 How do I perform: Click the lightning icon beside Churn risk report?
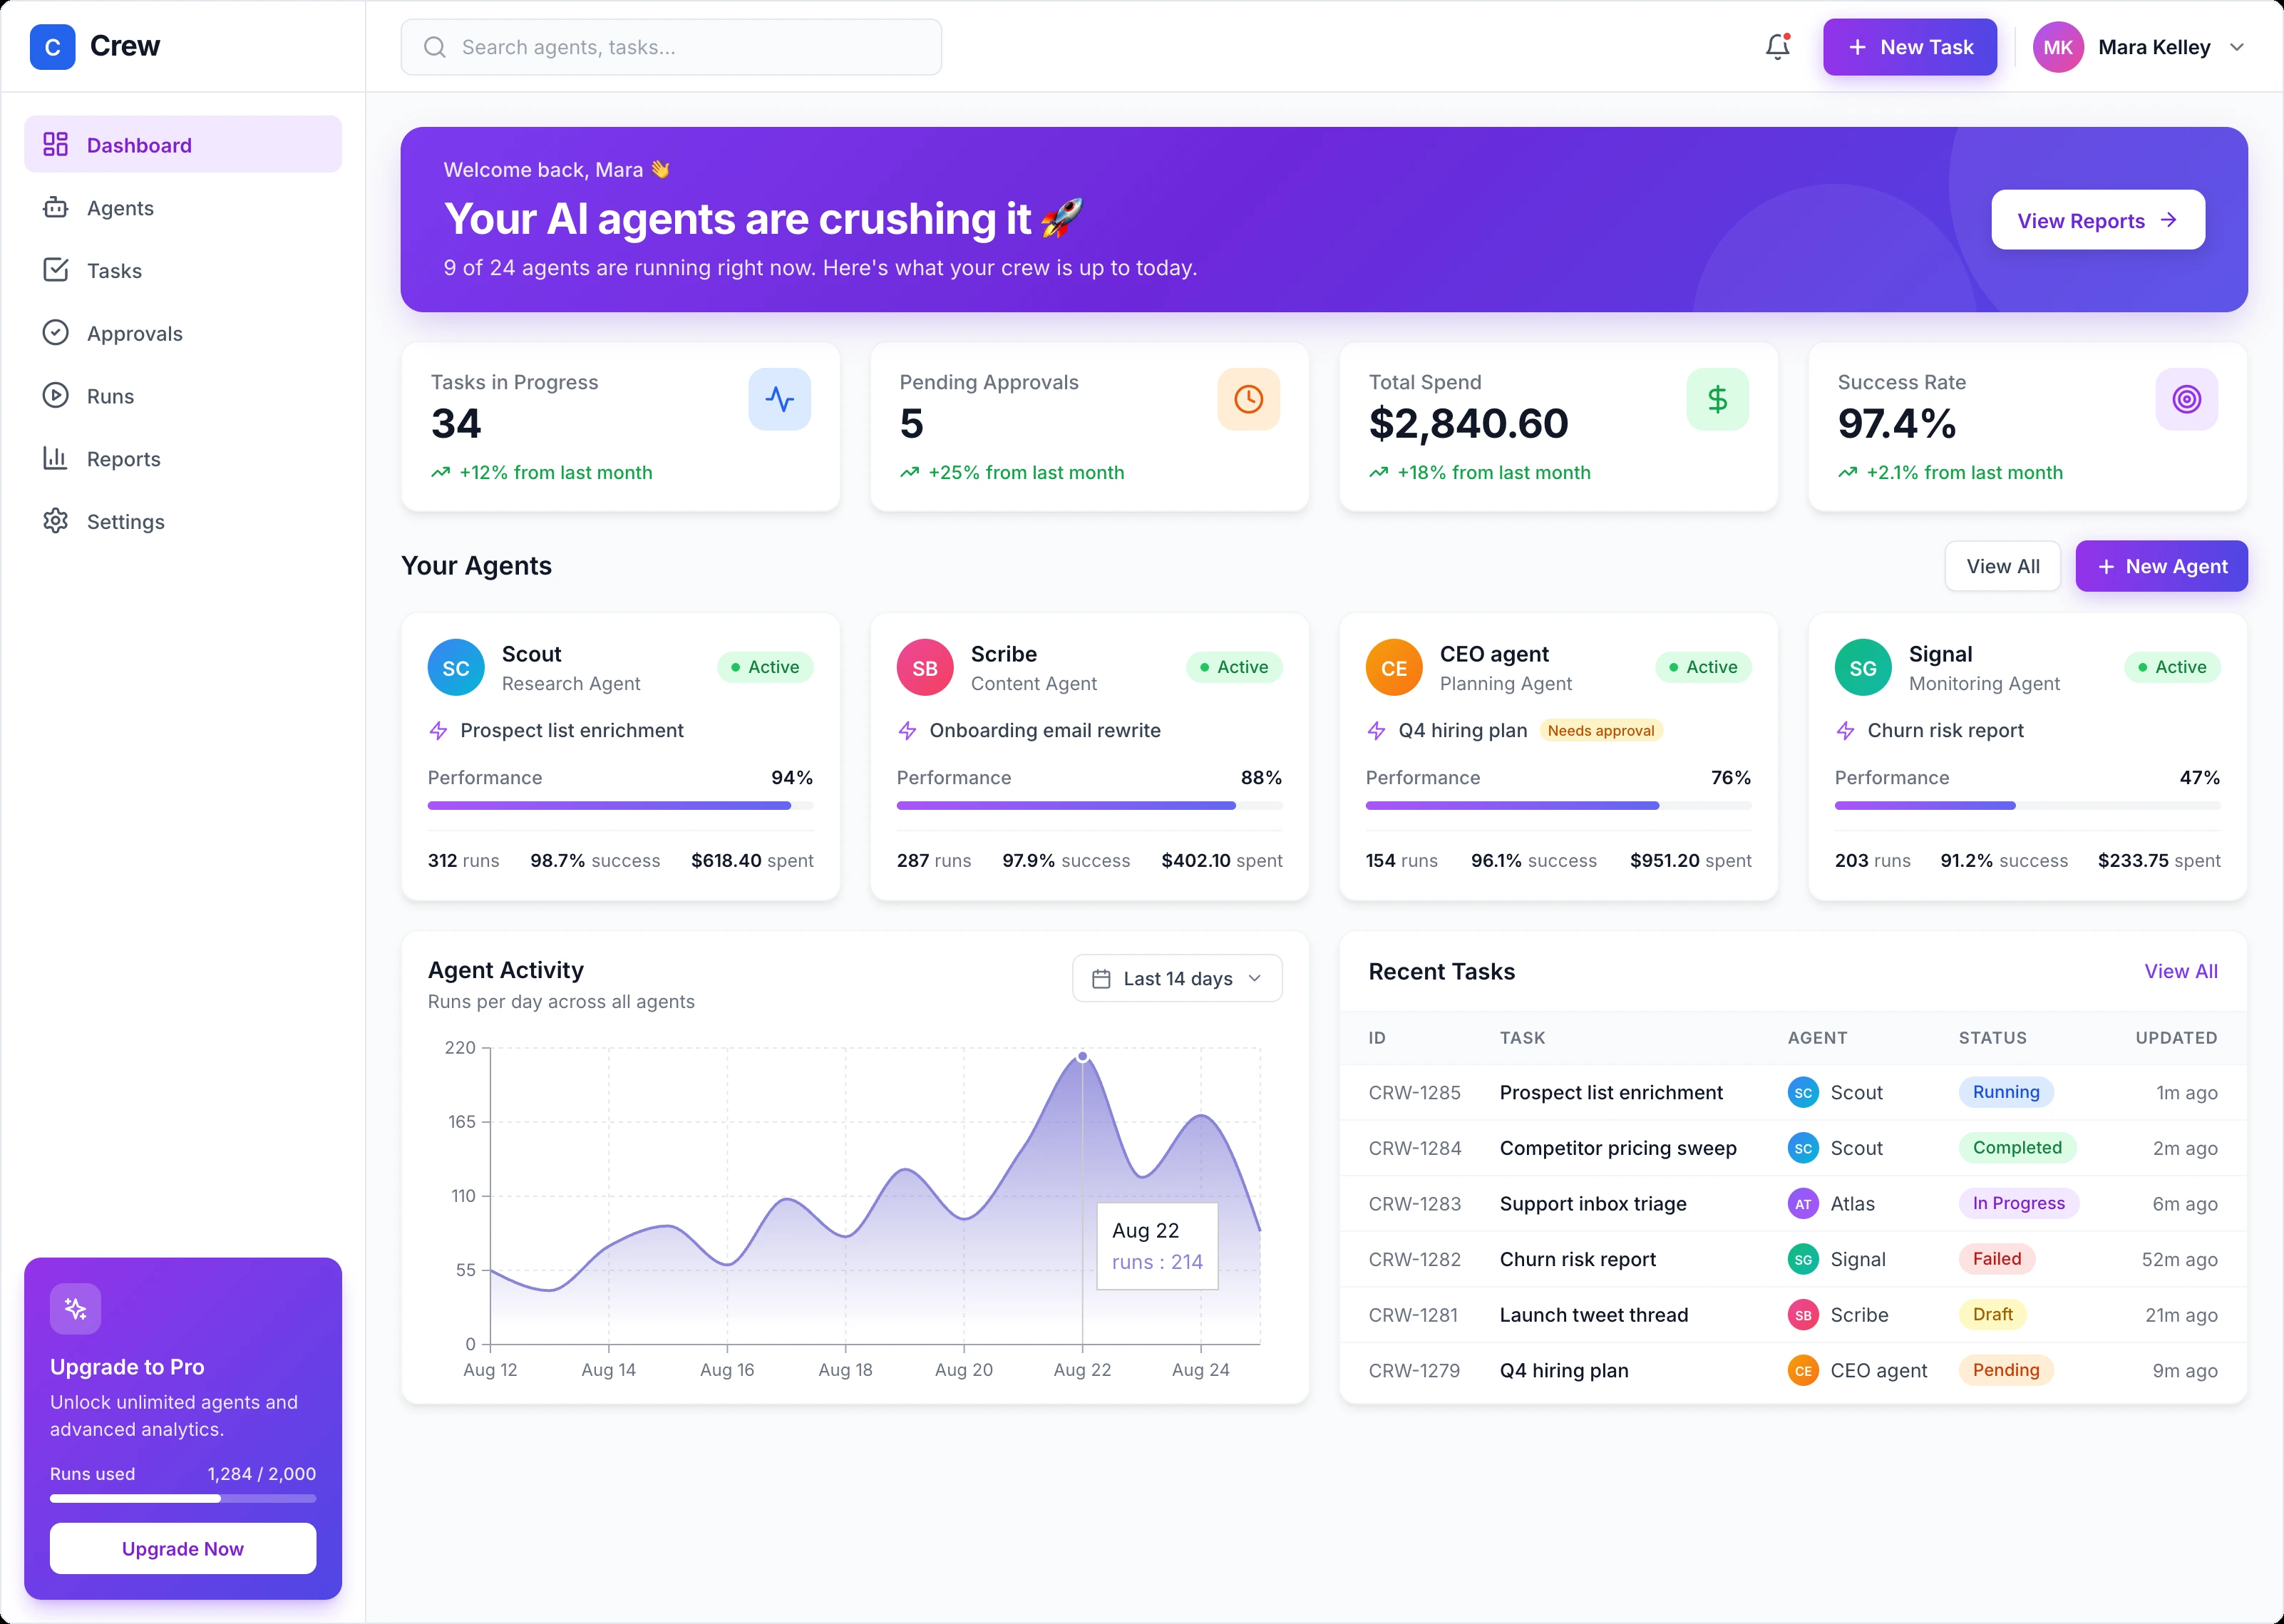(1845, 731)
